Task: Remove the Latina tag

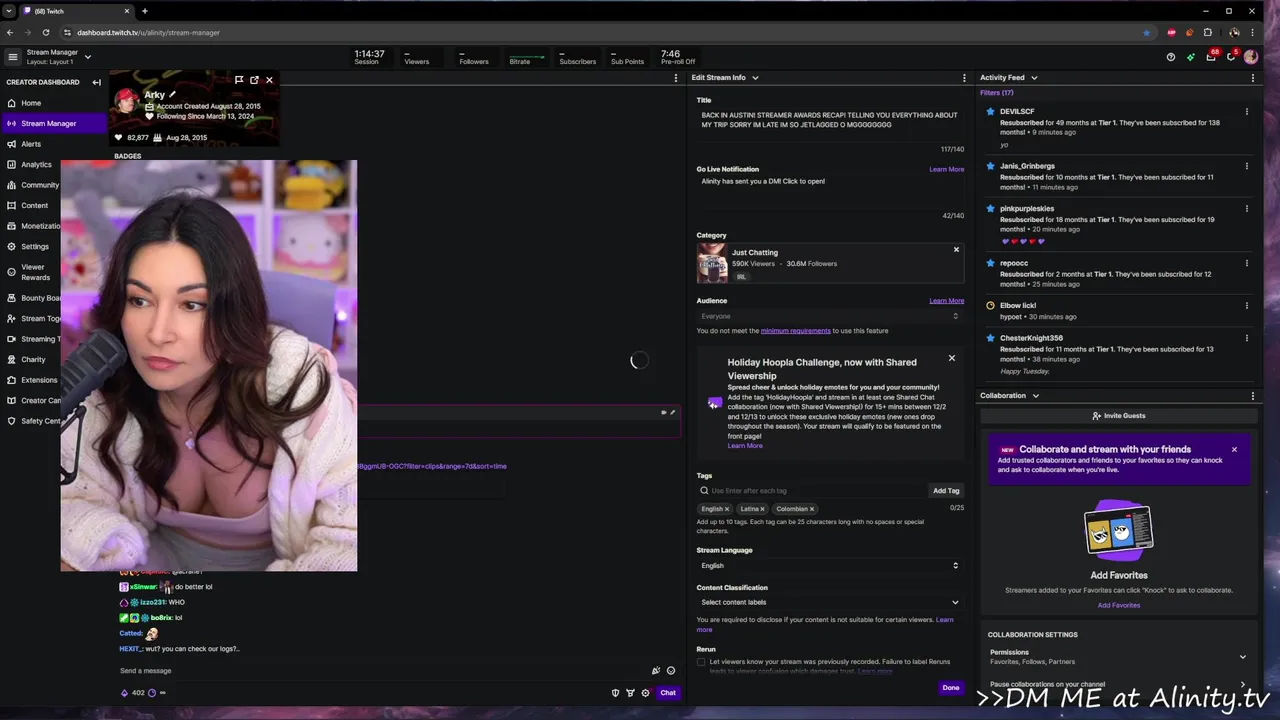Action: [762, 509]
